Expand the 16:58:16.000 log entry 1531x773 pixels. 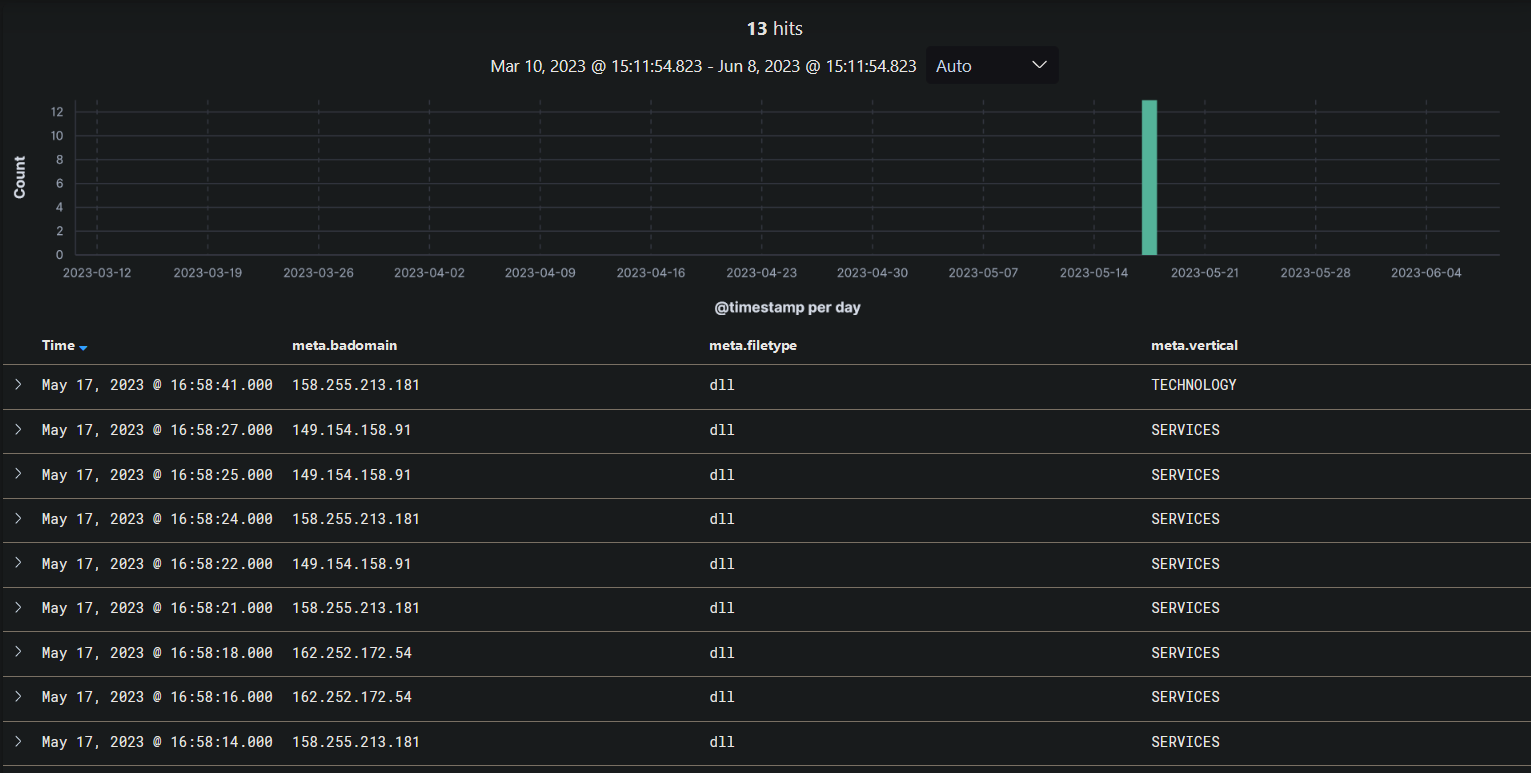pos(18,697)
